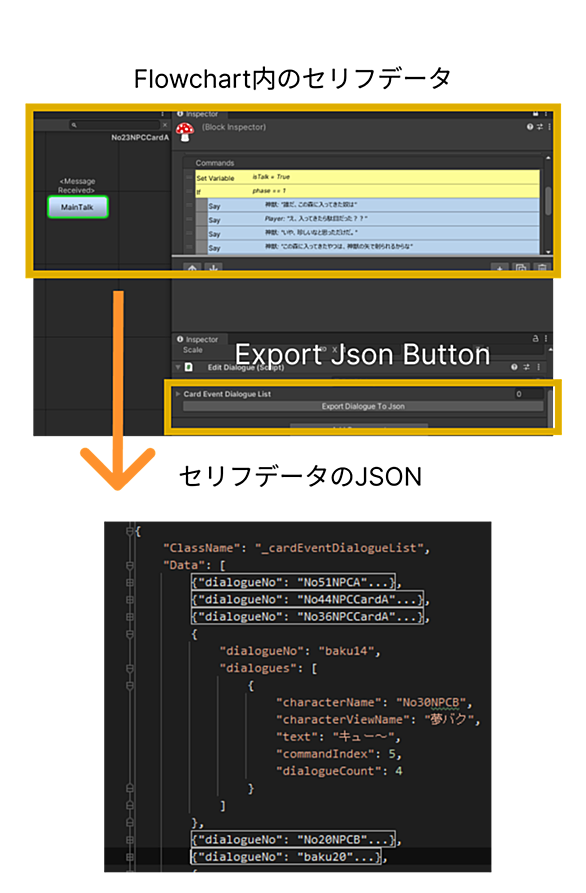Select the first Say command row
The height and width of the screenshot is (893, 586).
(373, 206)
